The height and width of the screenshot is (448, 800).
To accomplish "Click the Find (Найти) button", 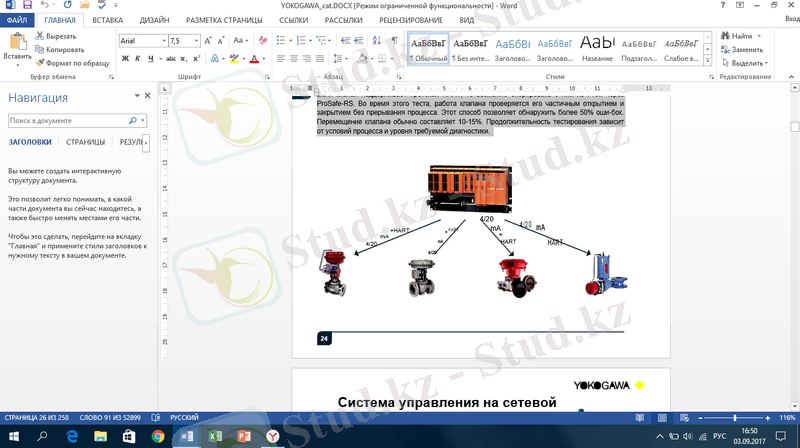I will [743, 36].
